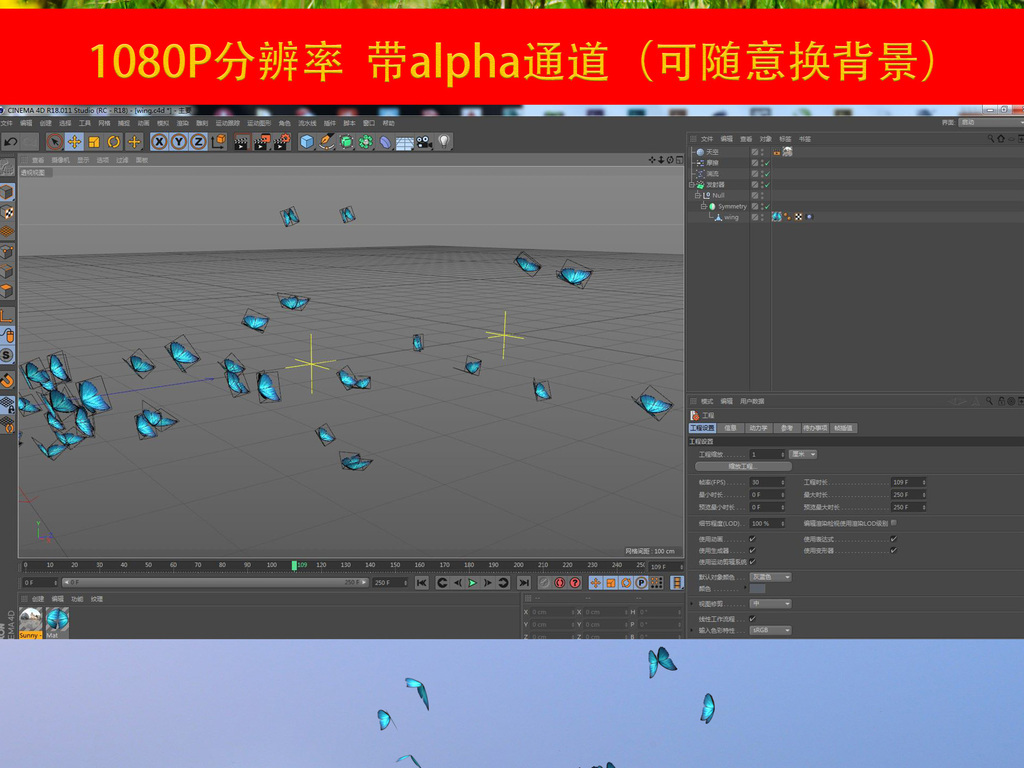Toggle the 使用表达式 checkbox
The width and height of the screenshot is (1024, 768).
tap(893, 539)
